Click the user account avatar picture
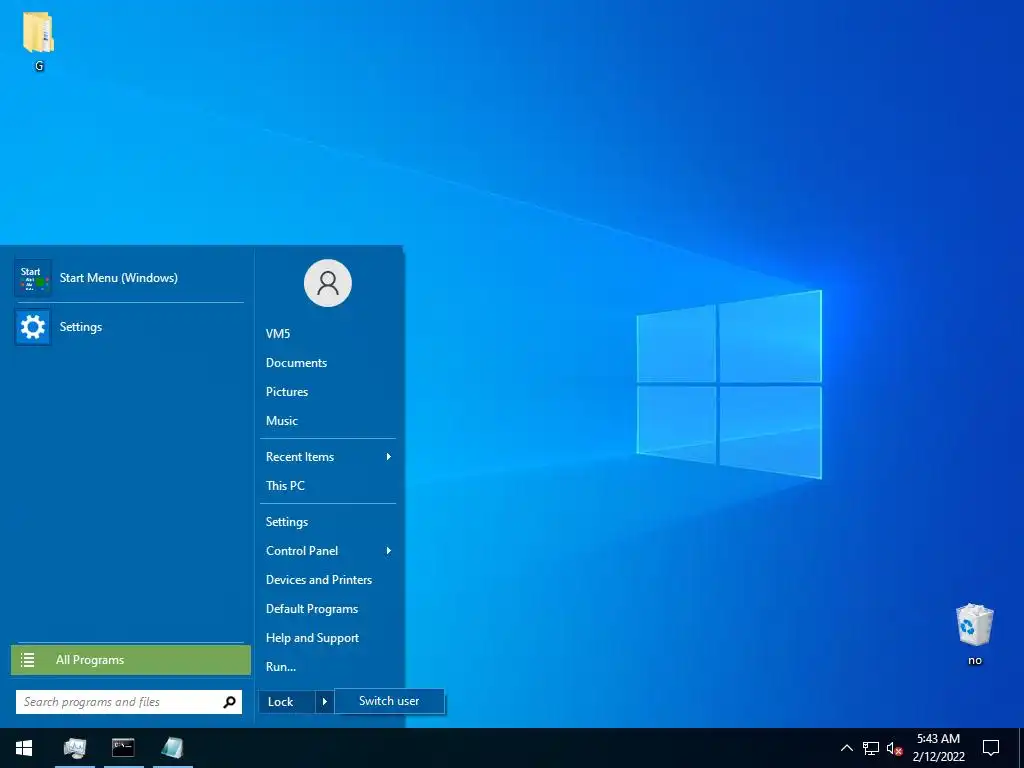The image size is (1024, 768). click(328, 283)
